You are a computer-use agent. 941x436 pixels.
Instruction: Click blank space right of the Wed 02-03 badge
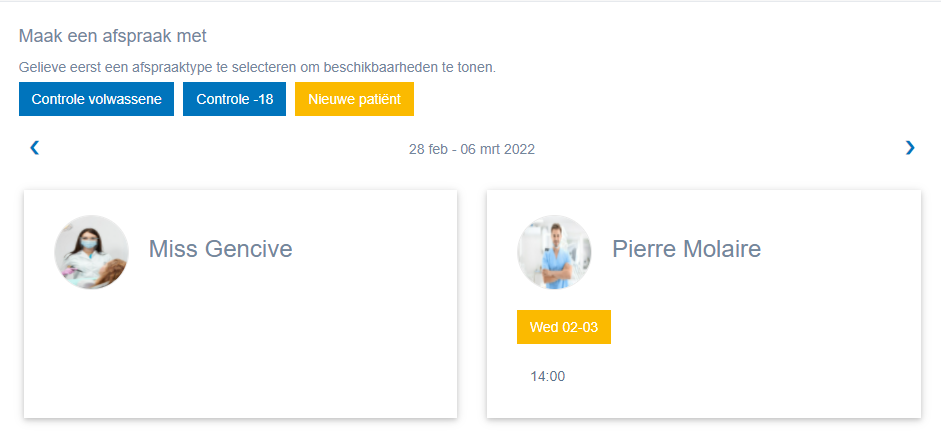tap(760, 327)
